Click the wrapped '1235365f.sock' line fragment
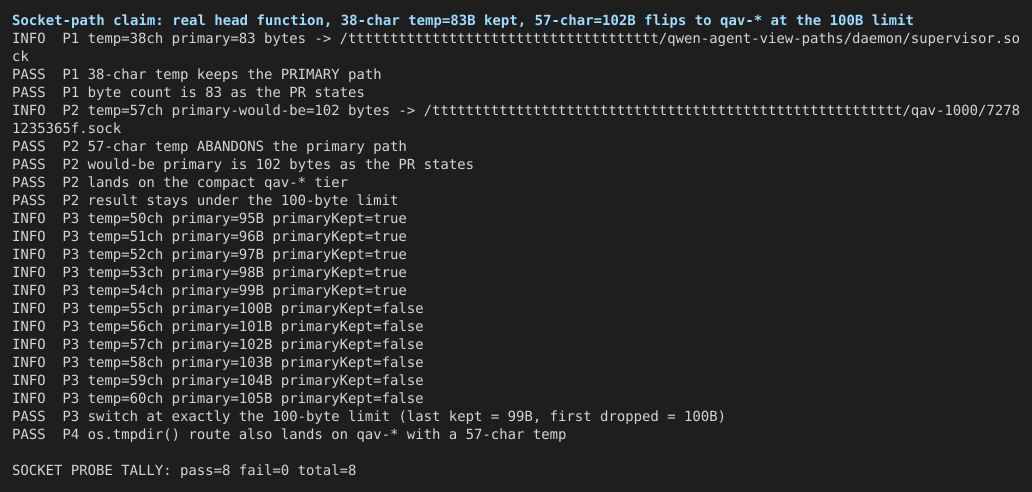This screenshot has width=1032, height=492. 66,128
